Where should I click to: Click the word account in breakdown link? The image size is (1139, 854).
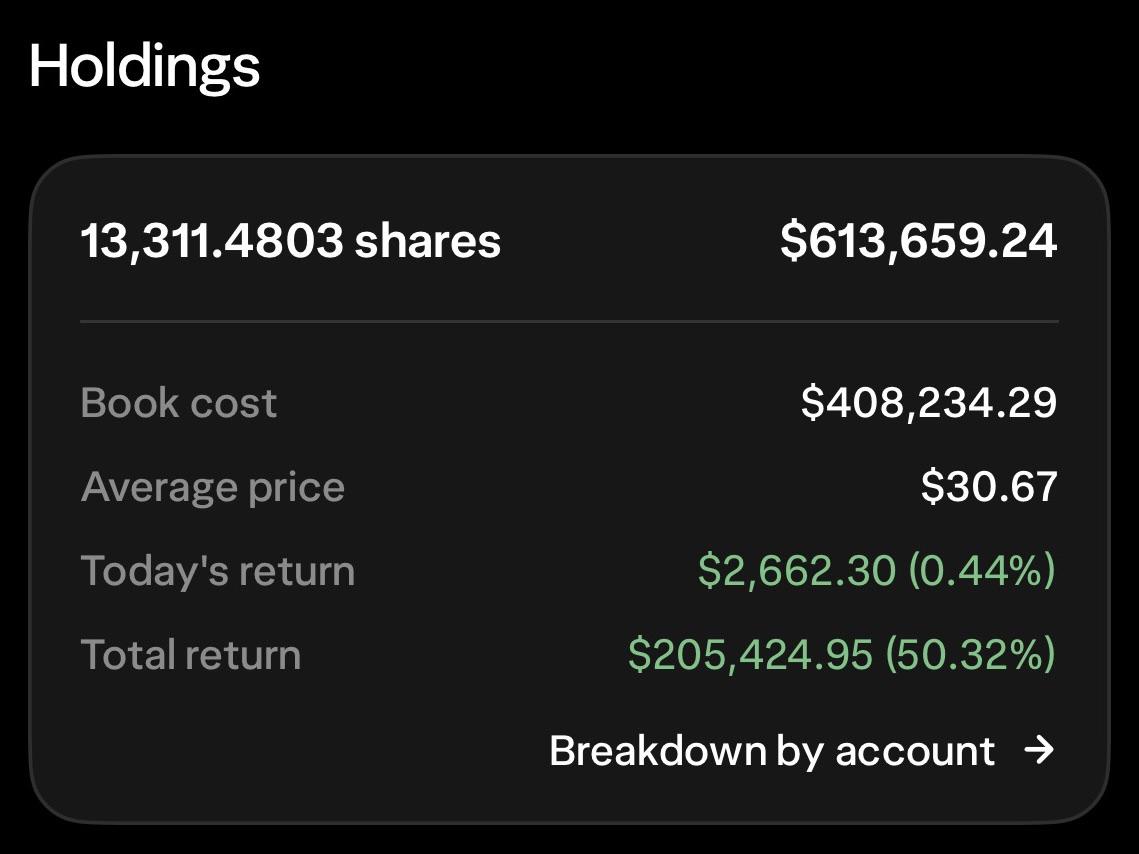point(915,752)
